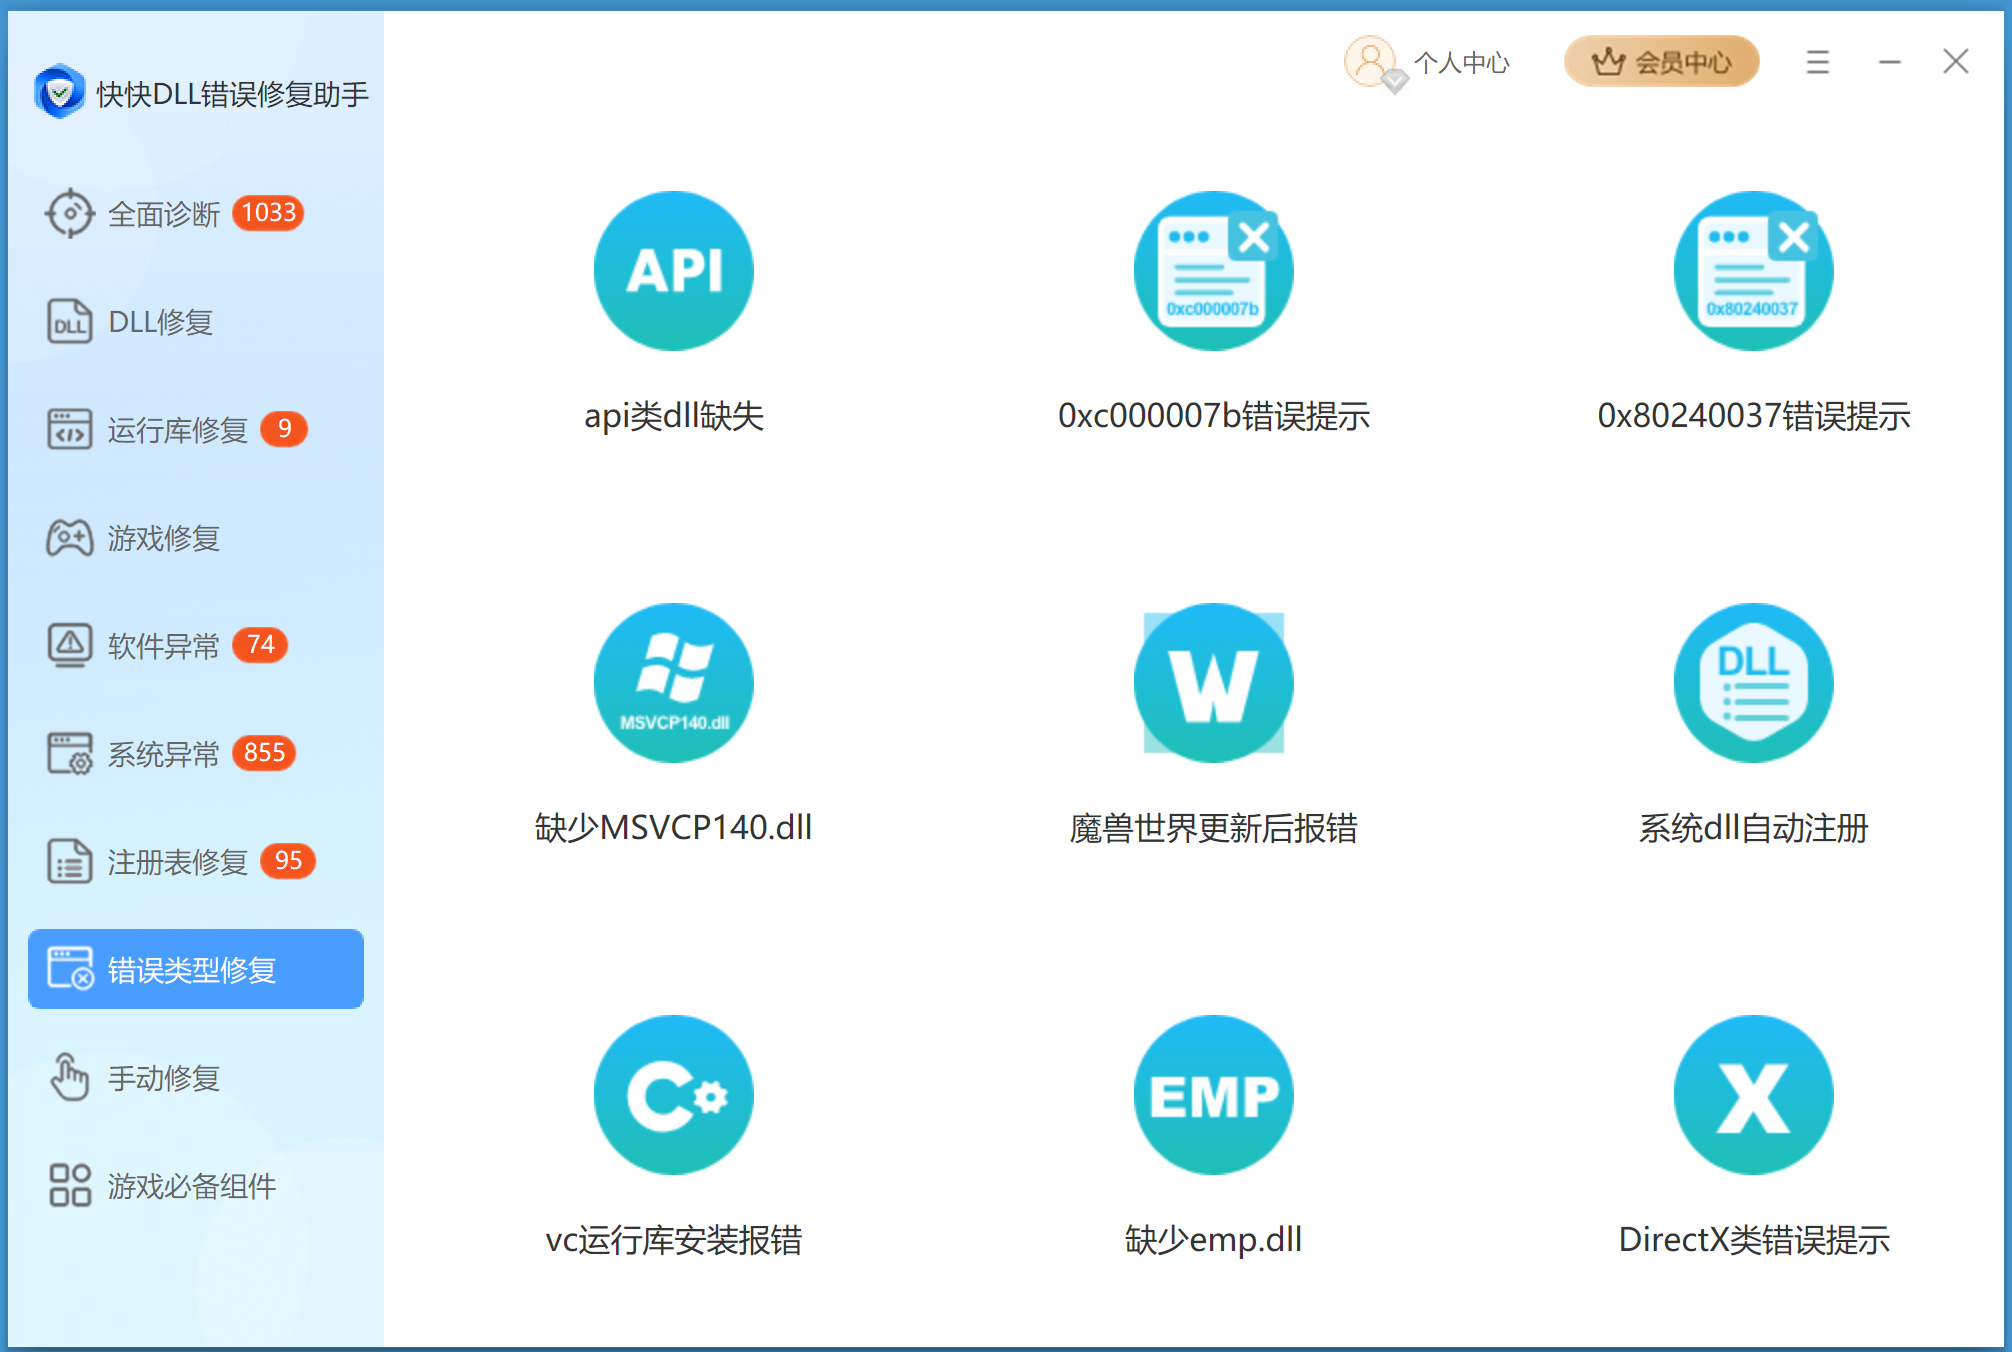This screenshot has width=2012, height=1352.
Task: Click the World of Warcraft update error icon
Action: click(1213, 683)
